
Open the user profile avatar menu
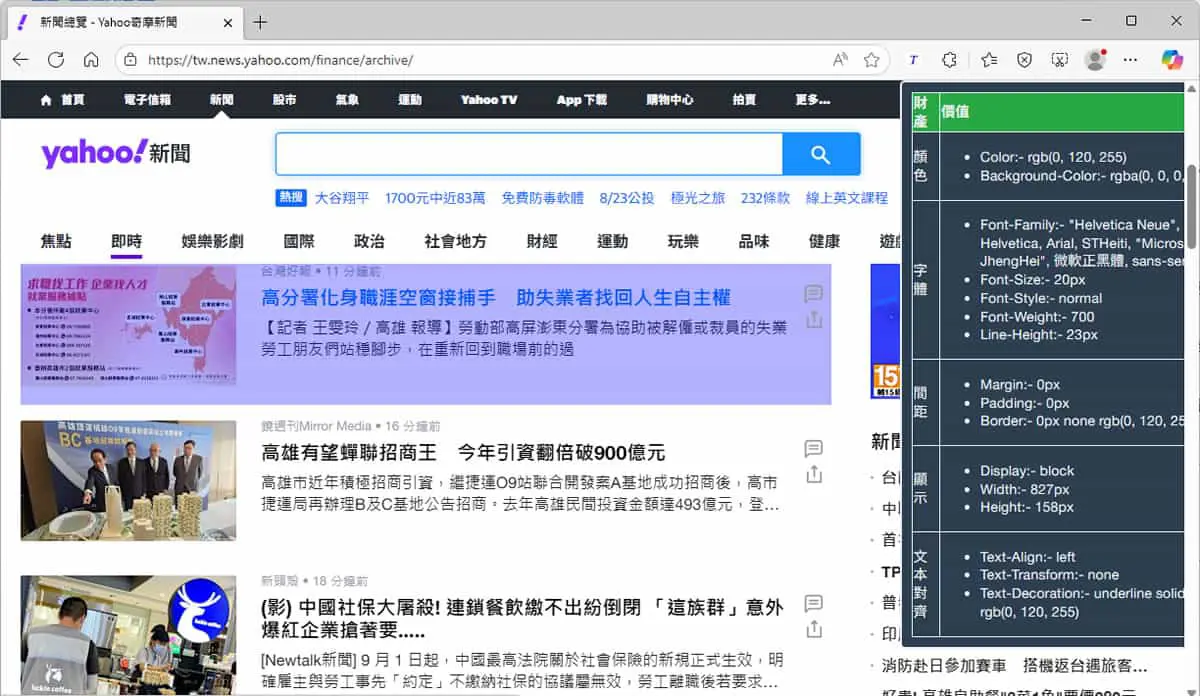point(1095,60)
